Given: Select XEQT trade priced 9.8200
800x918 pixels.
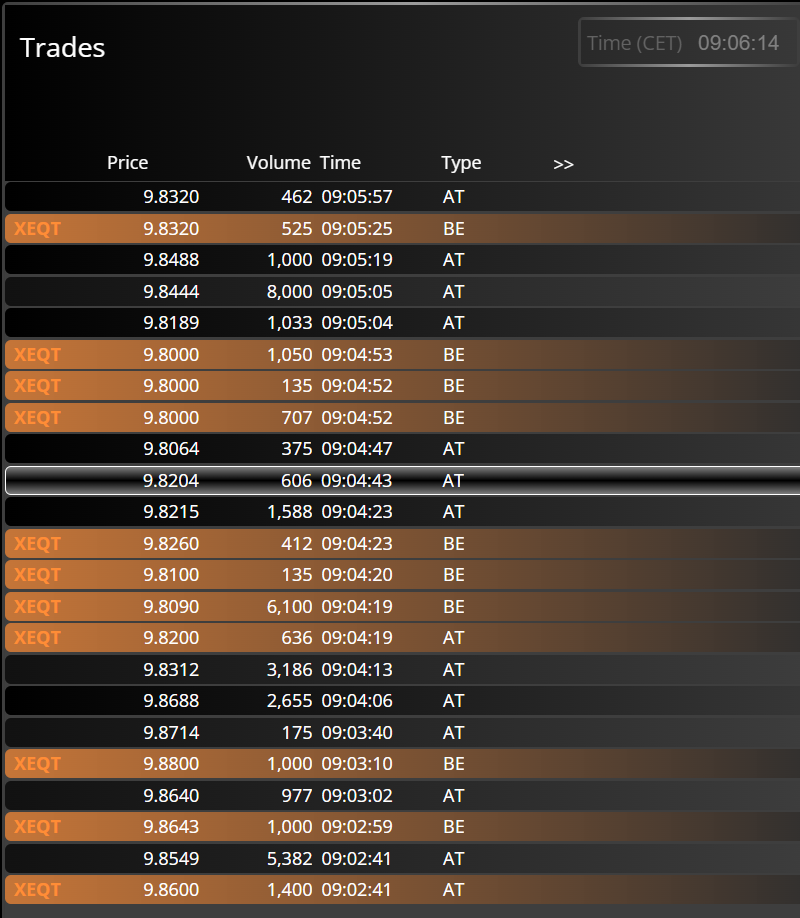Looking at the screenshot, I should click(x=402, y=638).
